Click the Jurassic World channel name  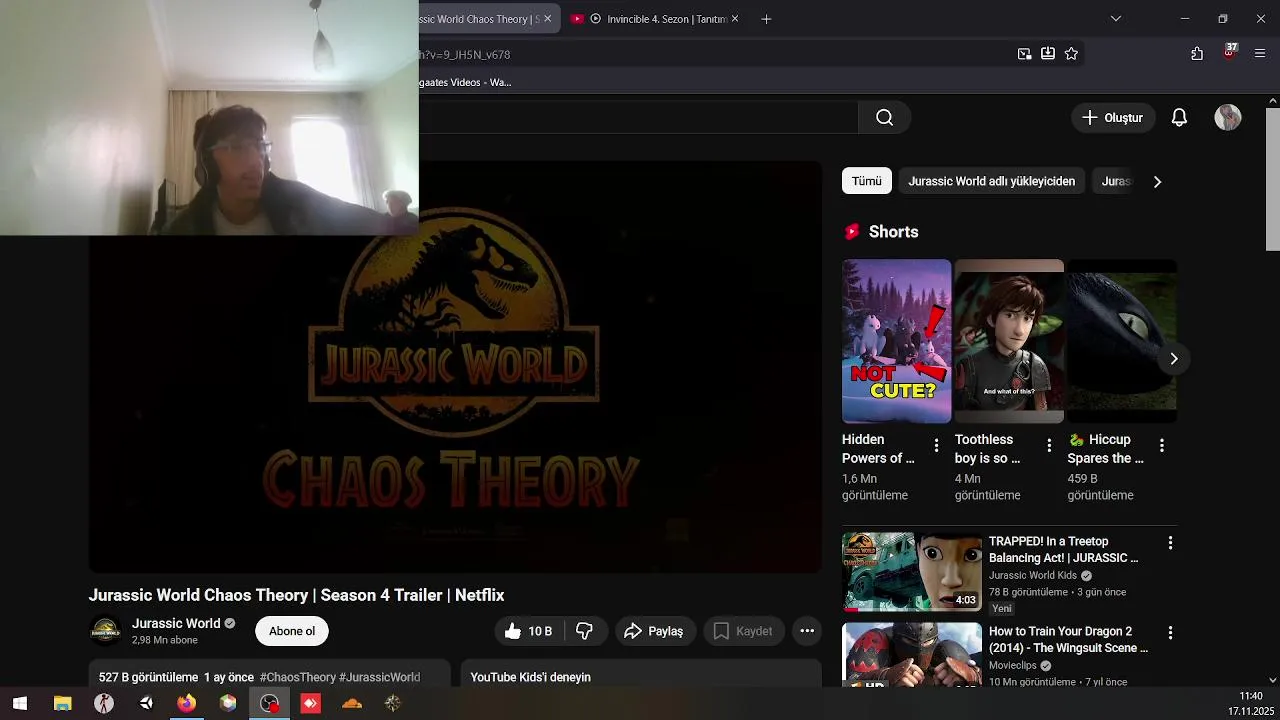click(x=176, y=623)
